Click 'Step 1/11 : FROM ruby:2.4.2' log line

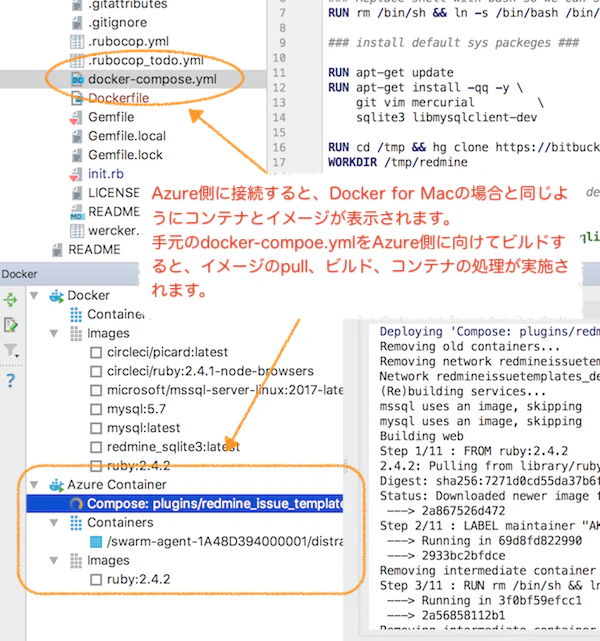coord(474,451)
